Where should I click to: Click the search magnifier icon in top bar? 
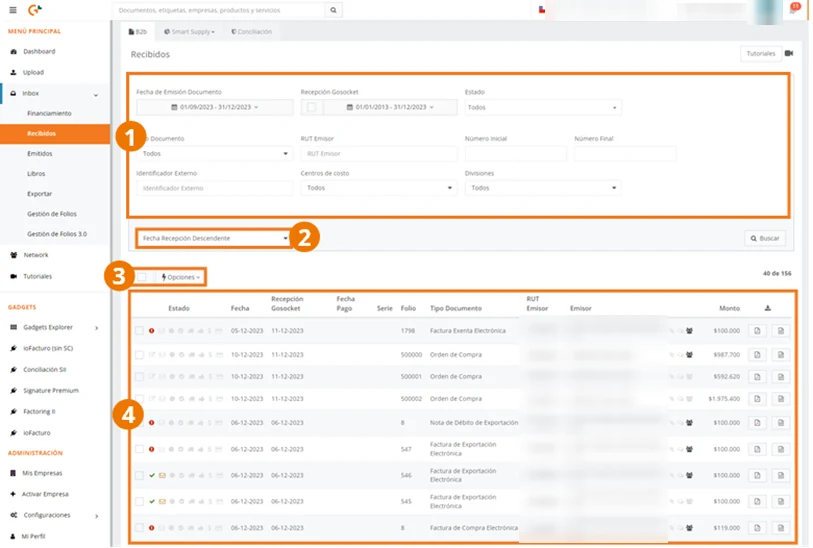pyautogui.click(x=333, y=10)
